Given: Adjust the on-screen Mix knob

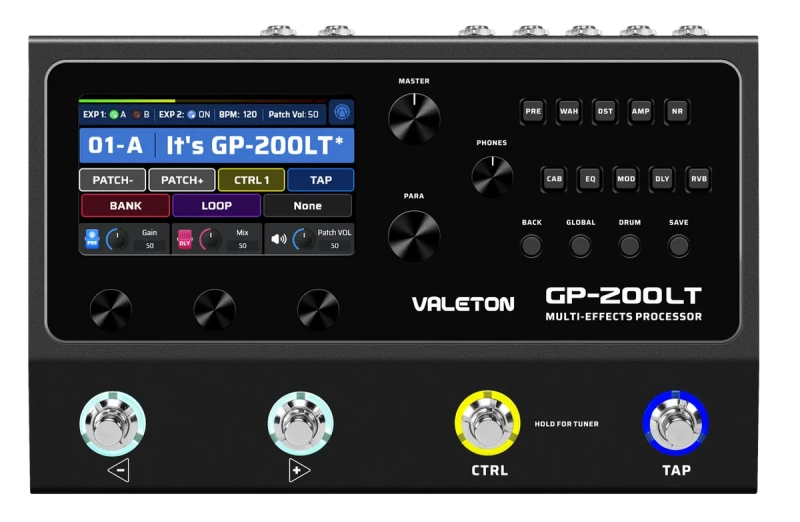Looking at the screenshot, I should coord(210,239).
